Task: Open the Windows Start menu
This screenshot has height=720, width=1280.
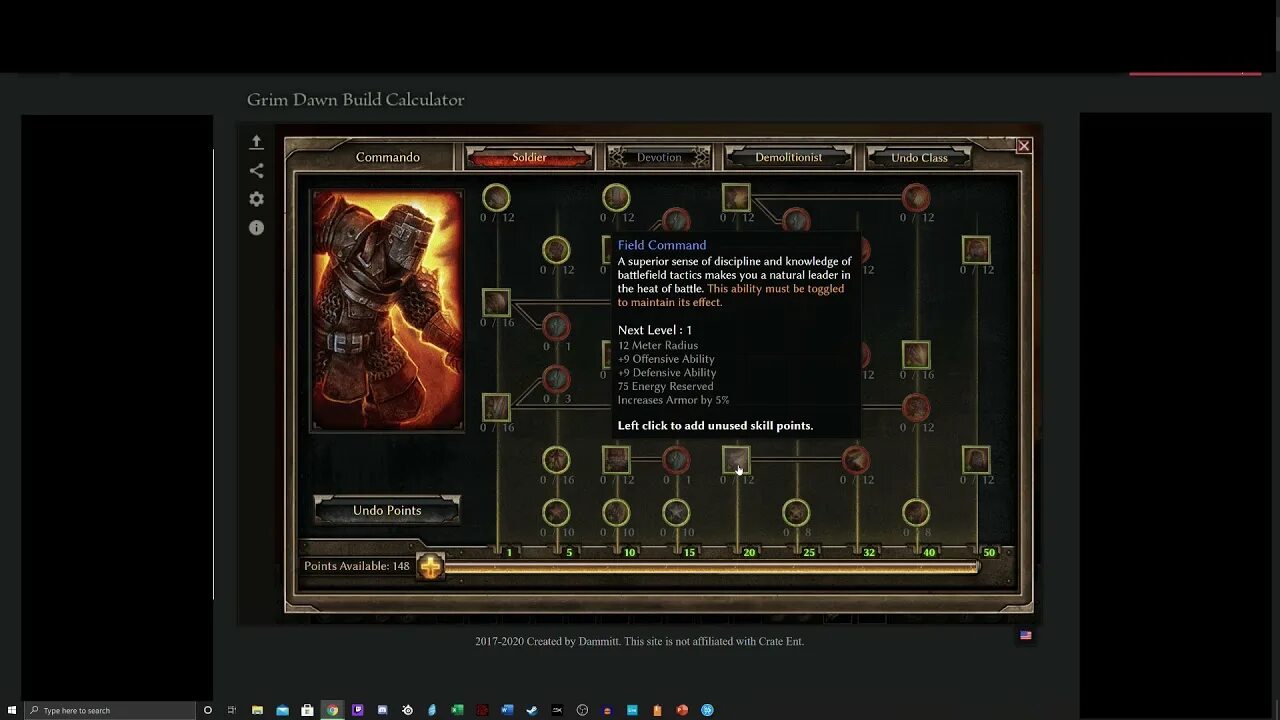Action: (x=11, y=710)
